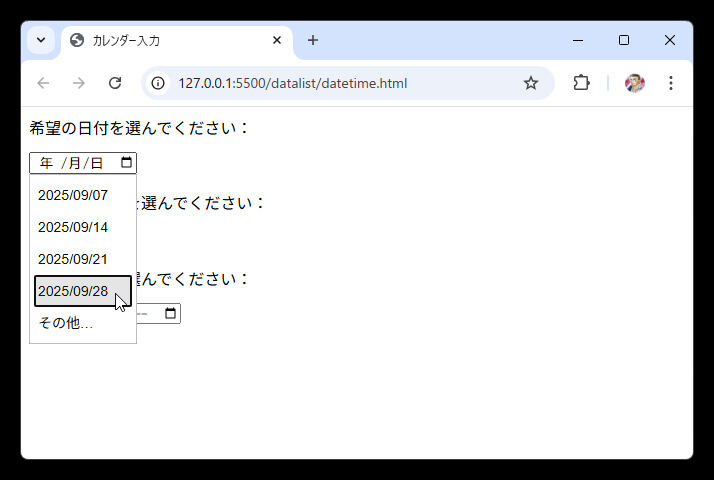Choose 2025/09/07 from suggestion list
714x480 pixels.
coord(73,195)
